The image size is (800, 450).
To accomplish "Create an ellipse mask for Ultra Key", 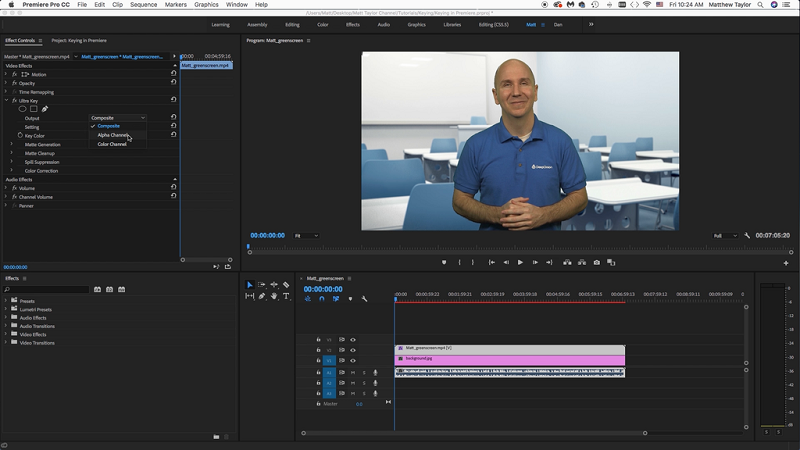I will [x=22, y=109].
